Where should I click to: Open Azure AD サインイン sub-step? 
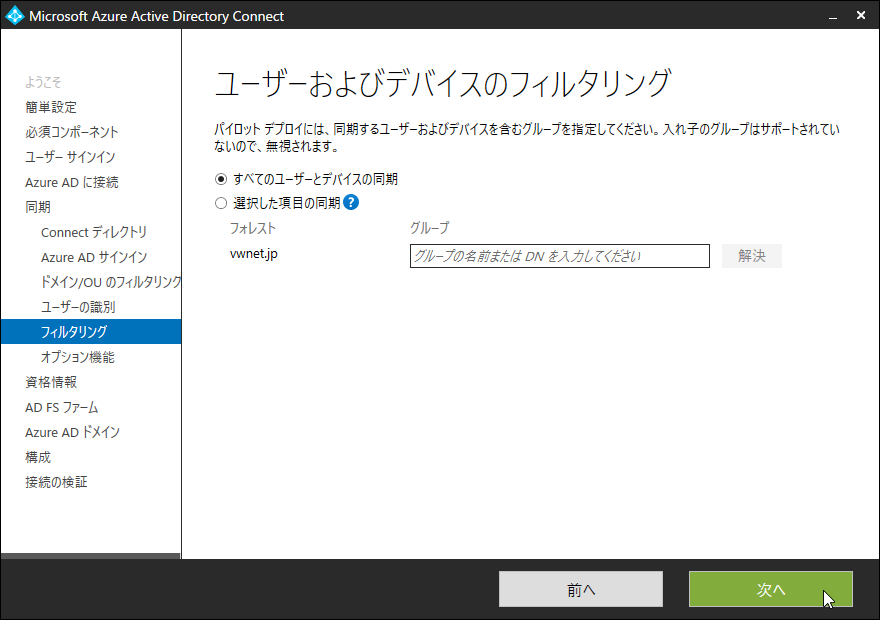tap(94, 258)
